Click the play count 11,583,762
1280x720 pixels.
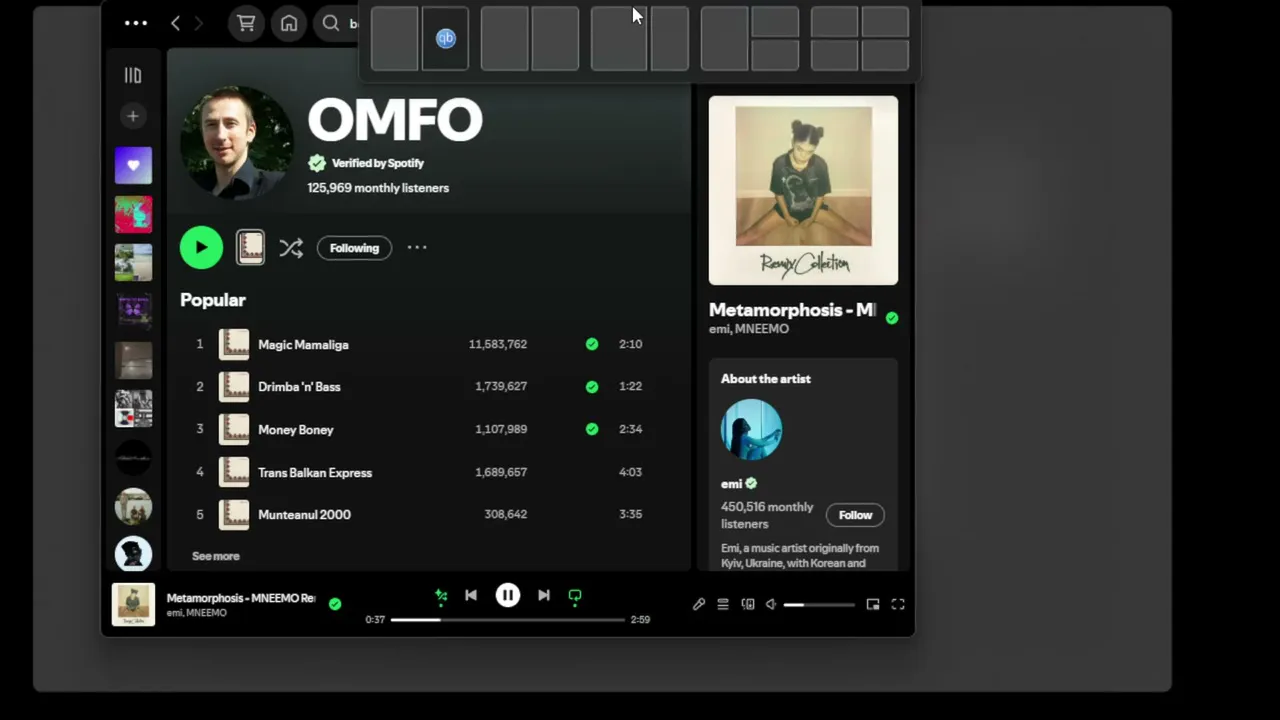(498, 344)
